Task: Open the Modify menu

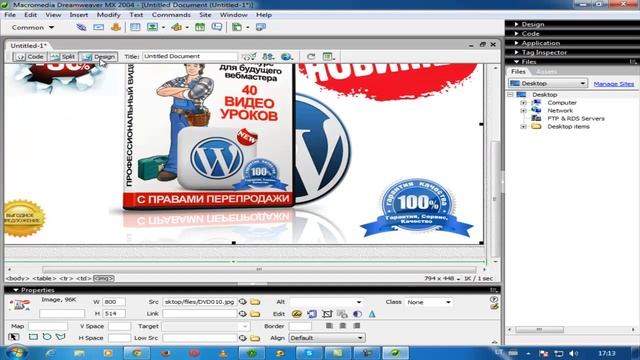Action: (109, 15)
